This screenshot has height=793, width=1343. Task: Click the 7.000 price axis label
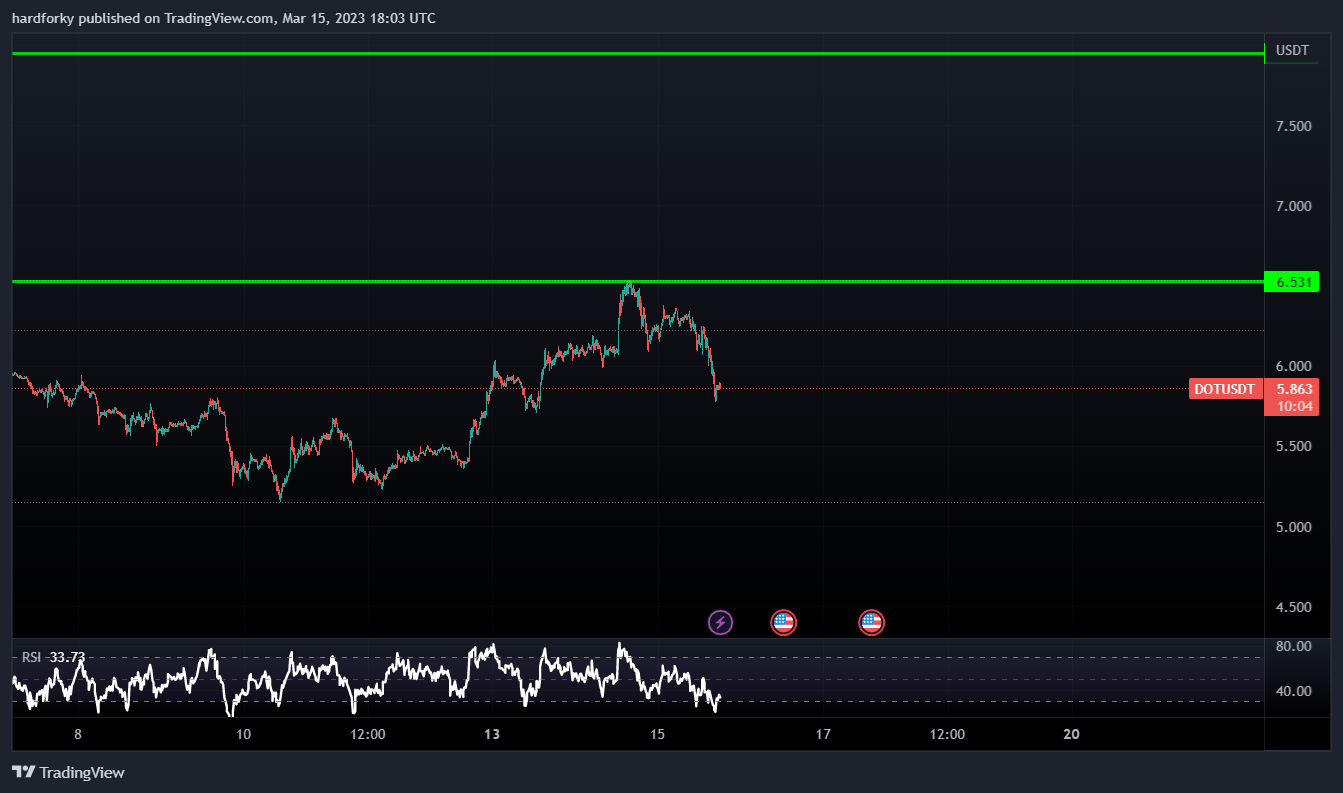(1293, 206)
